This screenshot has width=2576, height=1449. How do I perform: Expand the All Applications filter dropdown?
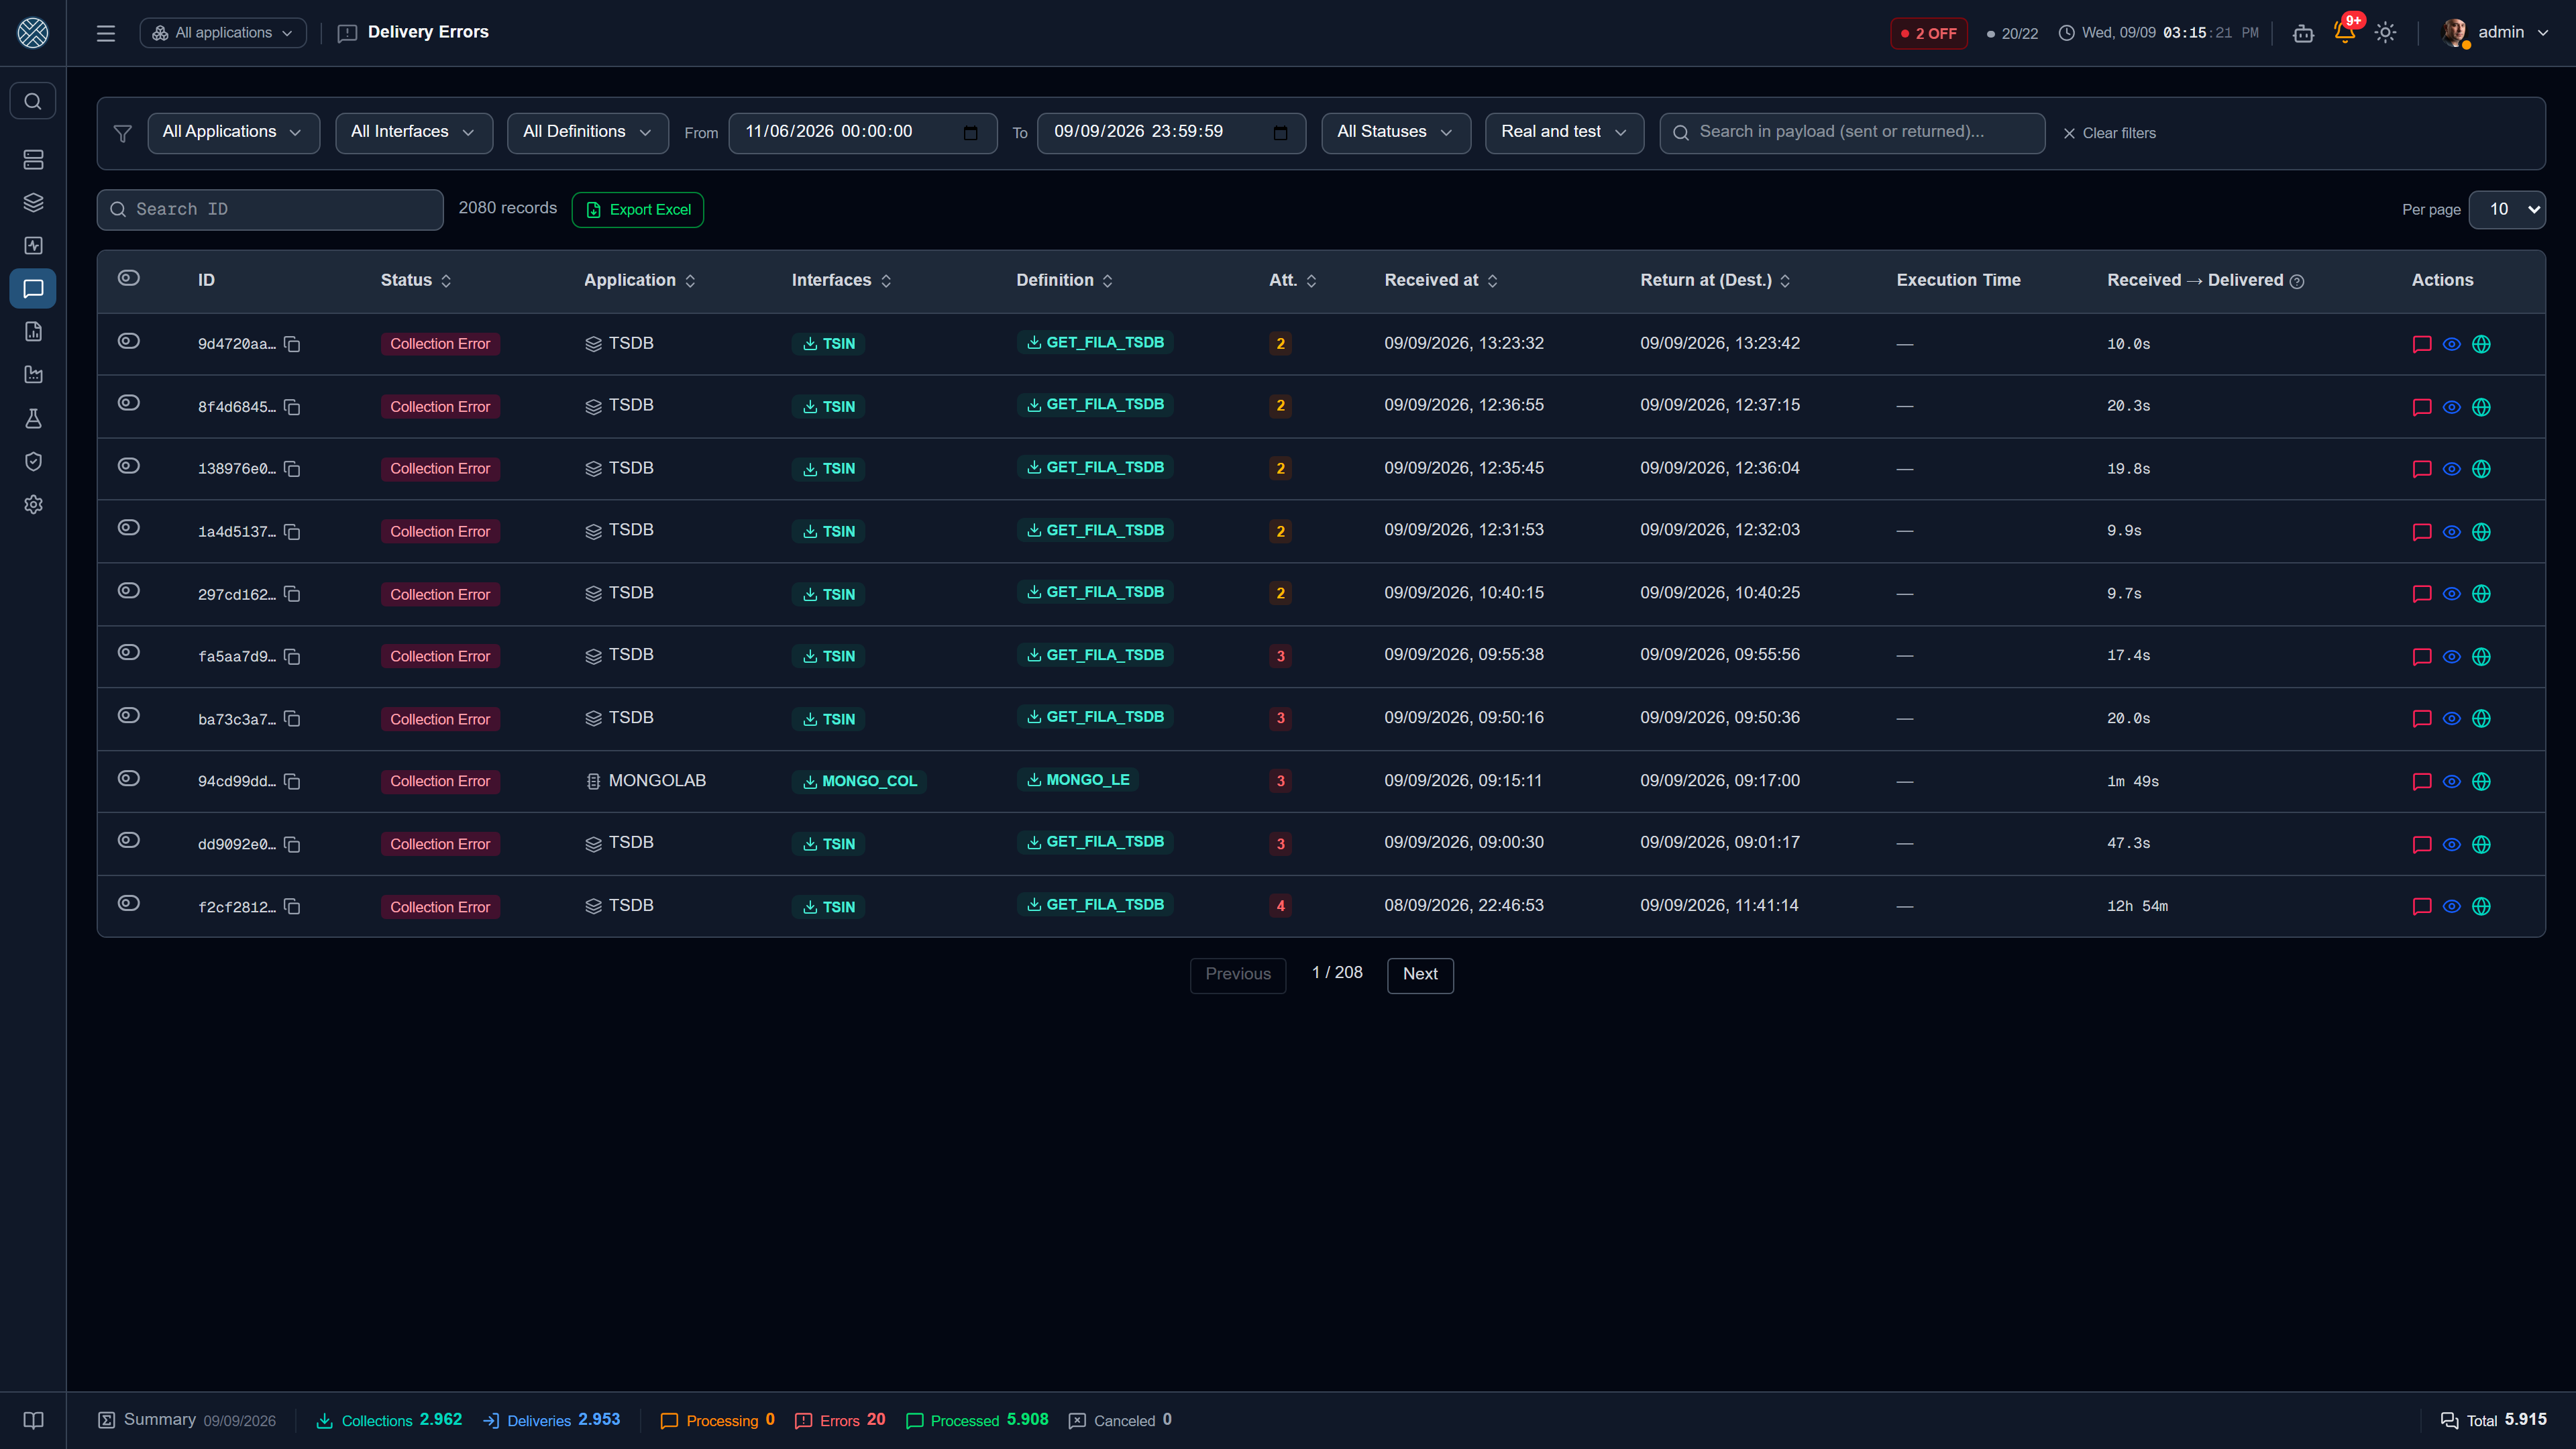(x=233, y=132)
